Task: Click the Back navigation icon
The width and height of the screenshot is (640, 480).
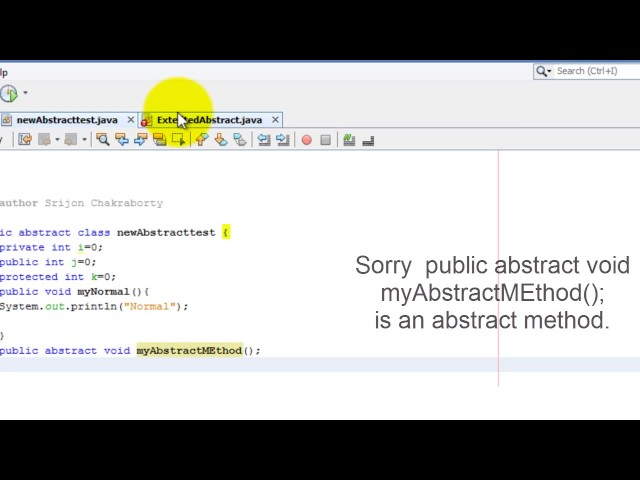Action: 44,140
